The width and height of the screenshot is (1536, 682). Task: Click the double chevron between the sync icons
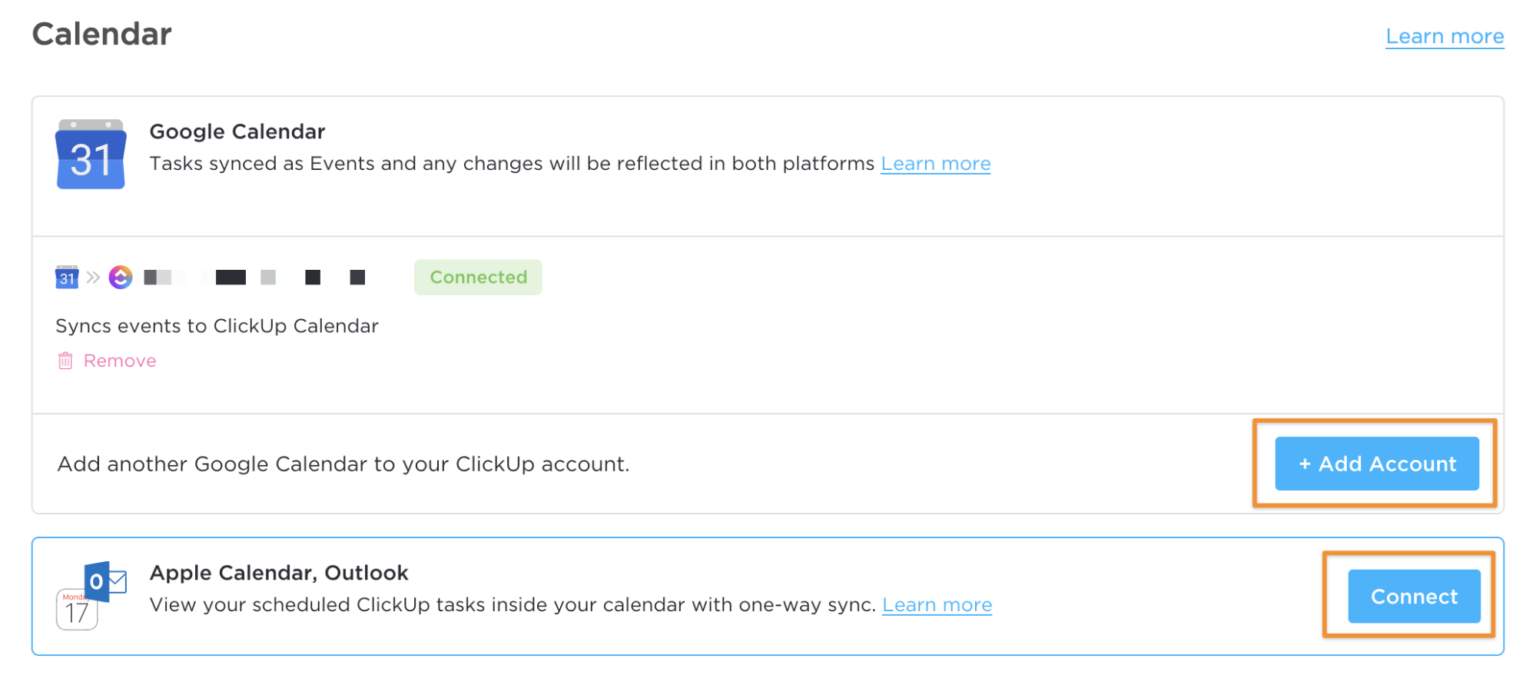pos(93,277)
